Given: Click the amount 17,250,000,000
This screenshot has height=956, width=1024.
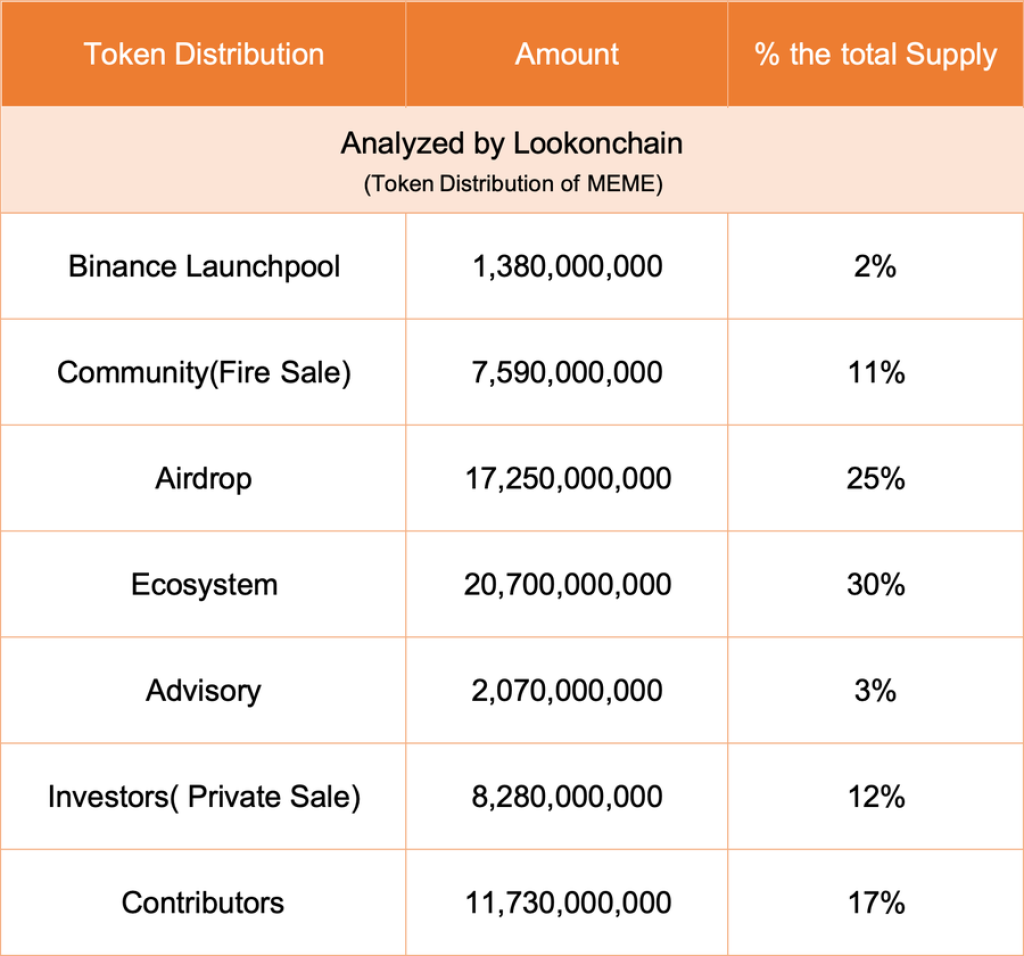Looking at the screenshot, I should [567, 479].
